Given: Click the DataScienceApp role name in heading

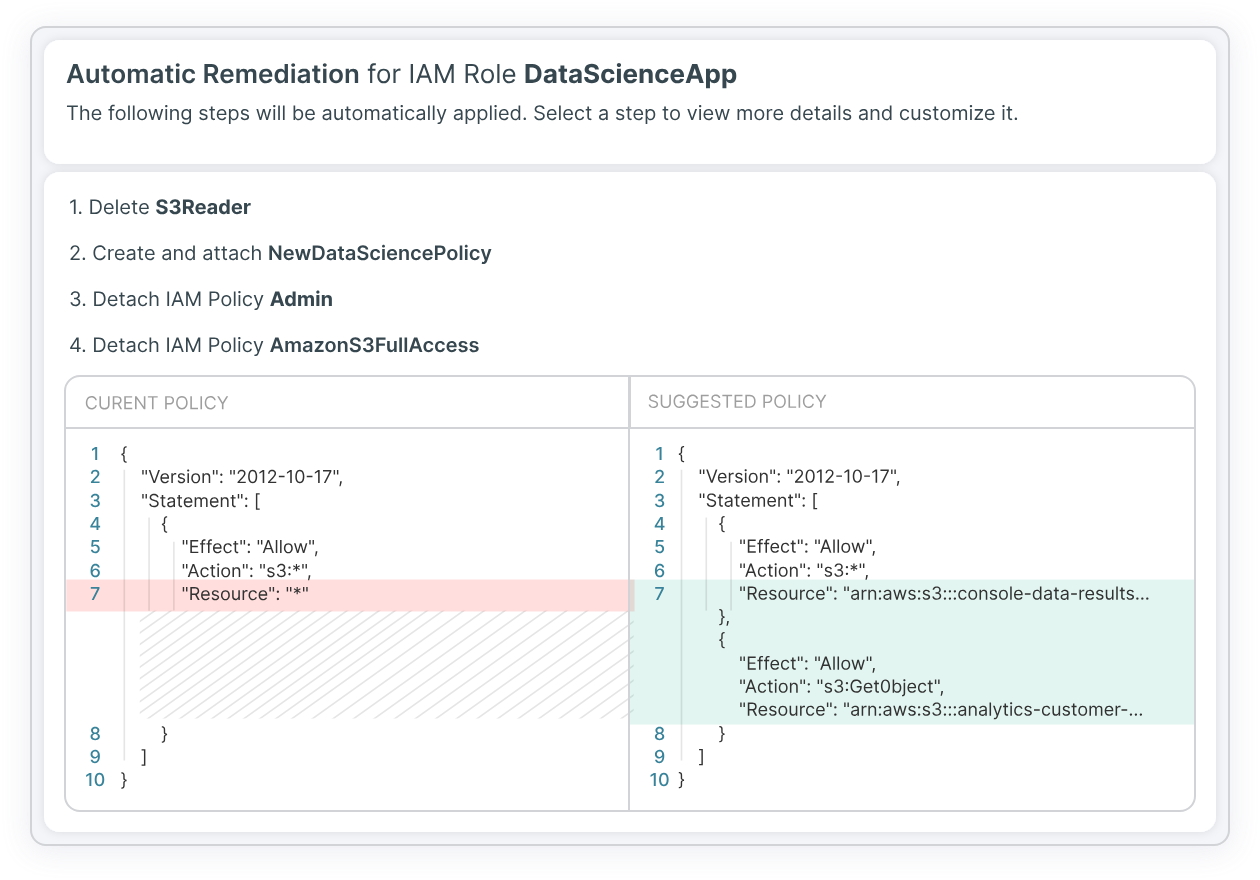Looking at the screenshot, I should pos(631,74).
